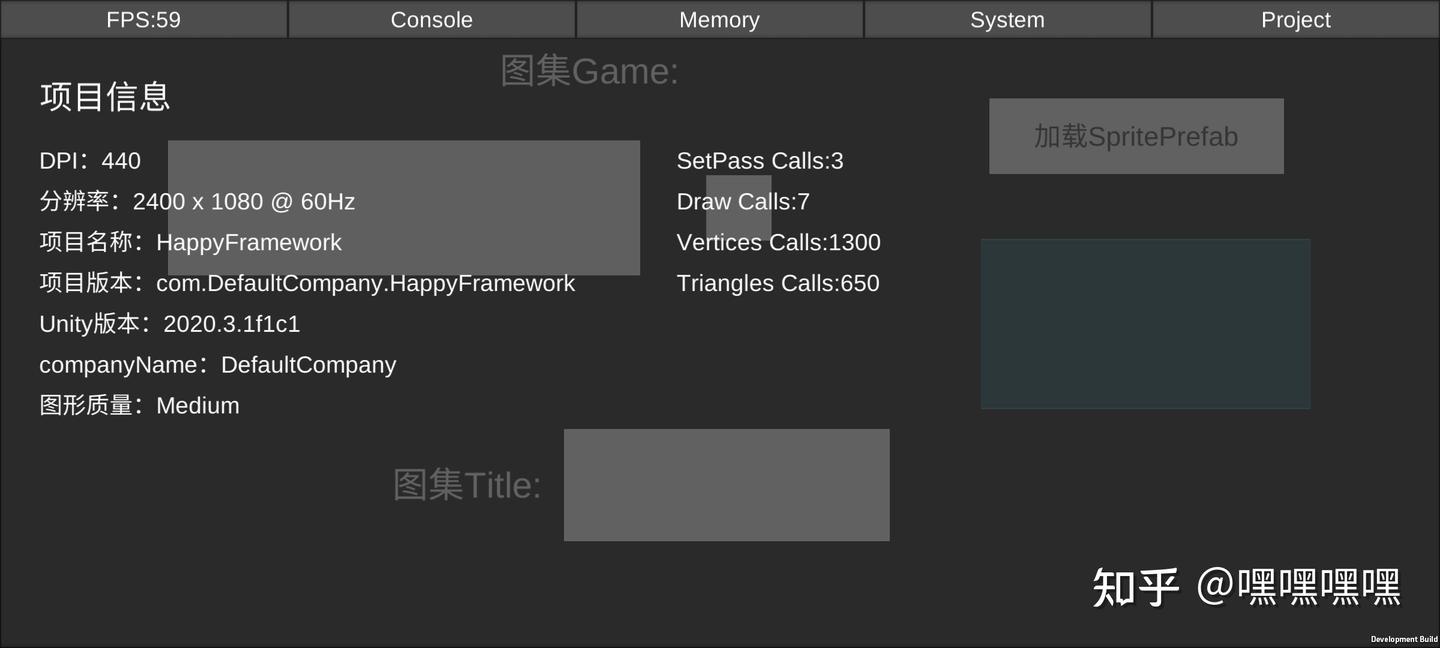Click the 图集Title atlas preview image
Image resolution: width=1440 pixels, height=648 pixels.
click(x=727, y=485)
